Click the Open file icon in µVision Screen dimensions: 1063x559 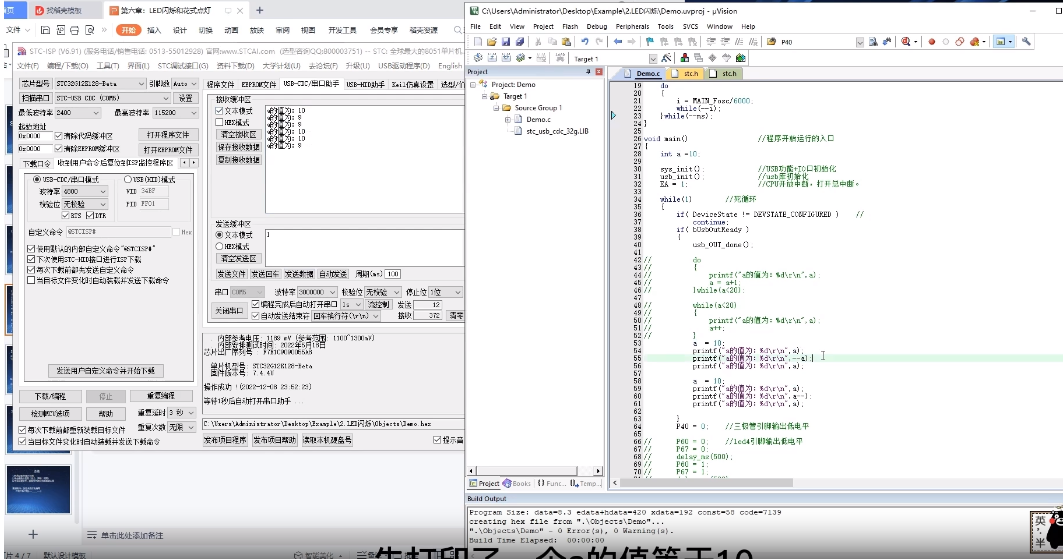492,42
